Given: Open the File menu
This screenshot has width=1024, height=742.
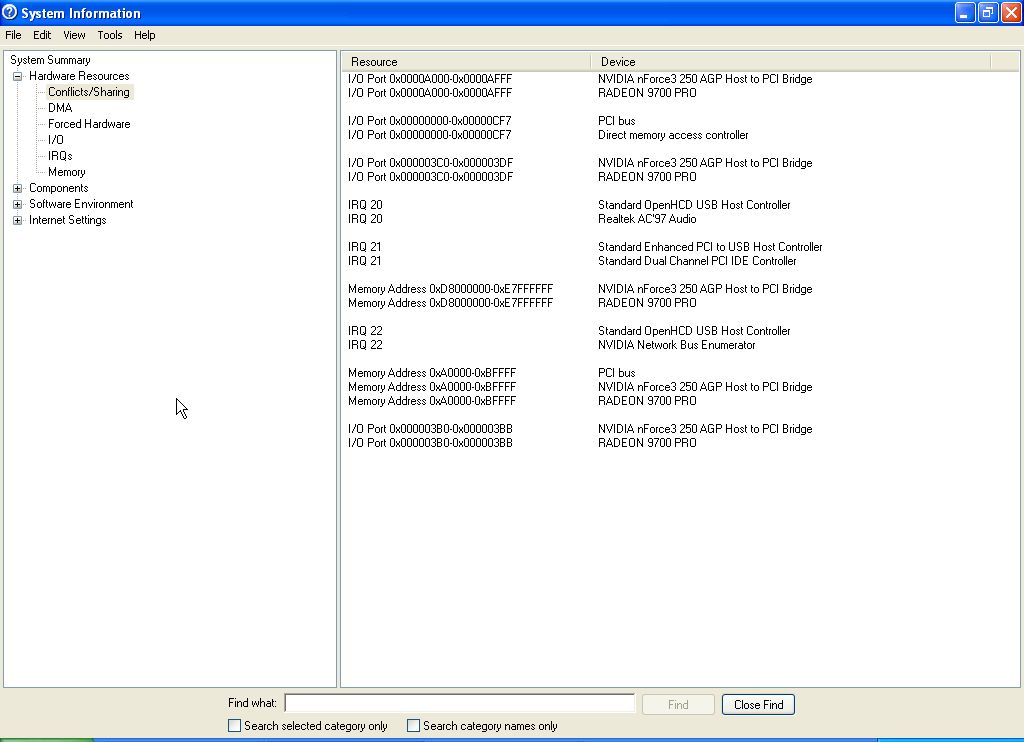Looking at the screenshot, I should (x=13, y=35).
